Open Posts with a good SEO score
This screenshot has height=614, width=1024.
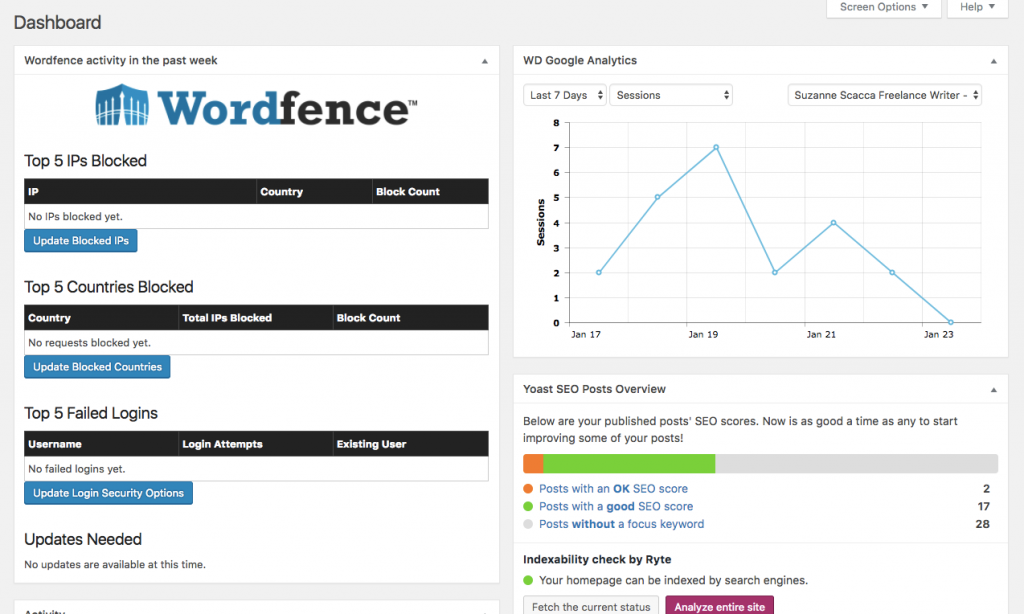click(615, 506)
